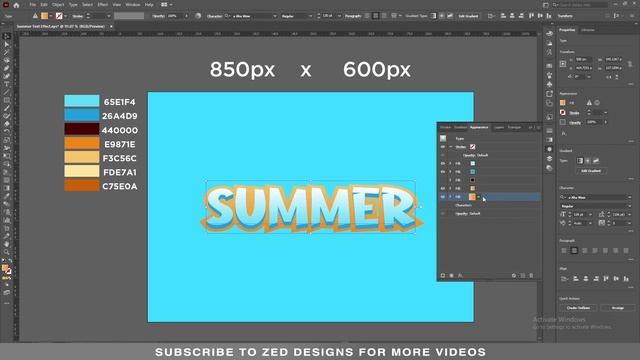Open the font family dropdown in the control bar

pyautogui.click(x=275, y=16)
